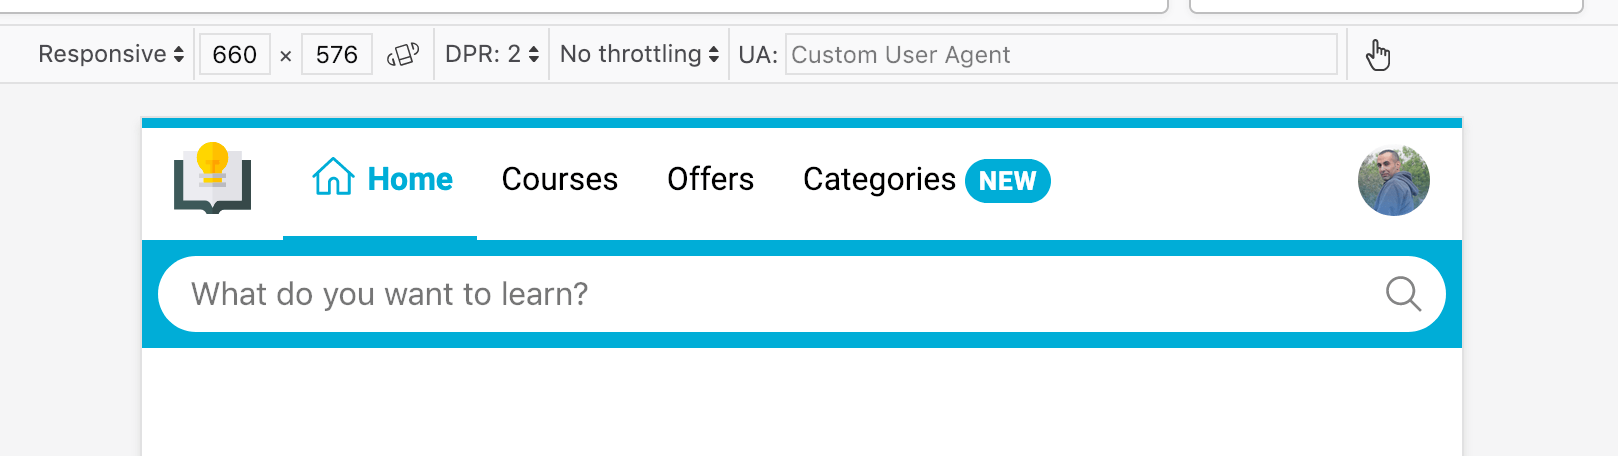Screen dimensions: 1618x456
Task: Click the viewport height field showing 576
Action: (337, 54)
